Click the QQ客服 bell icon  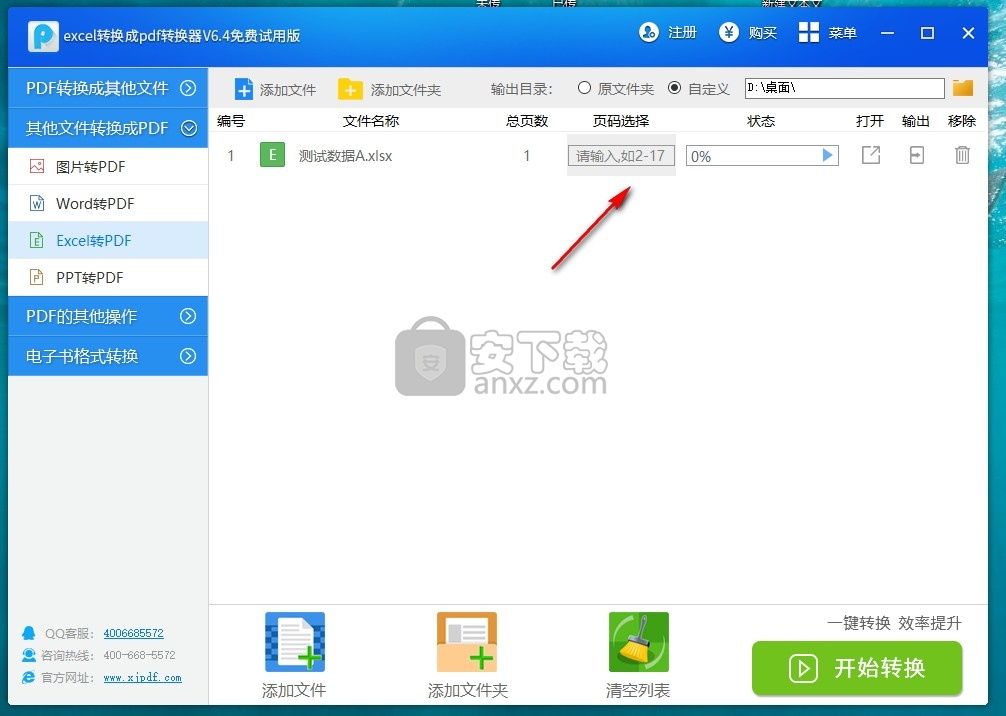[28, 633]
